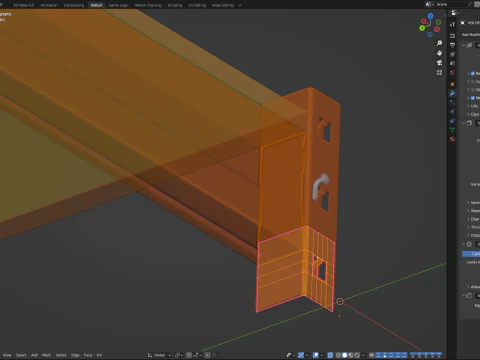480x360 pixels.
Task: Collapse the third modifier panel
Action: pos(463,244)
